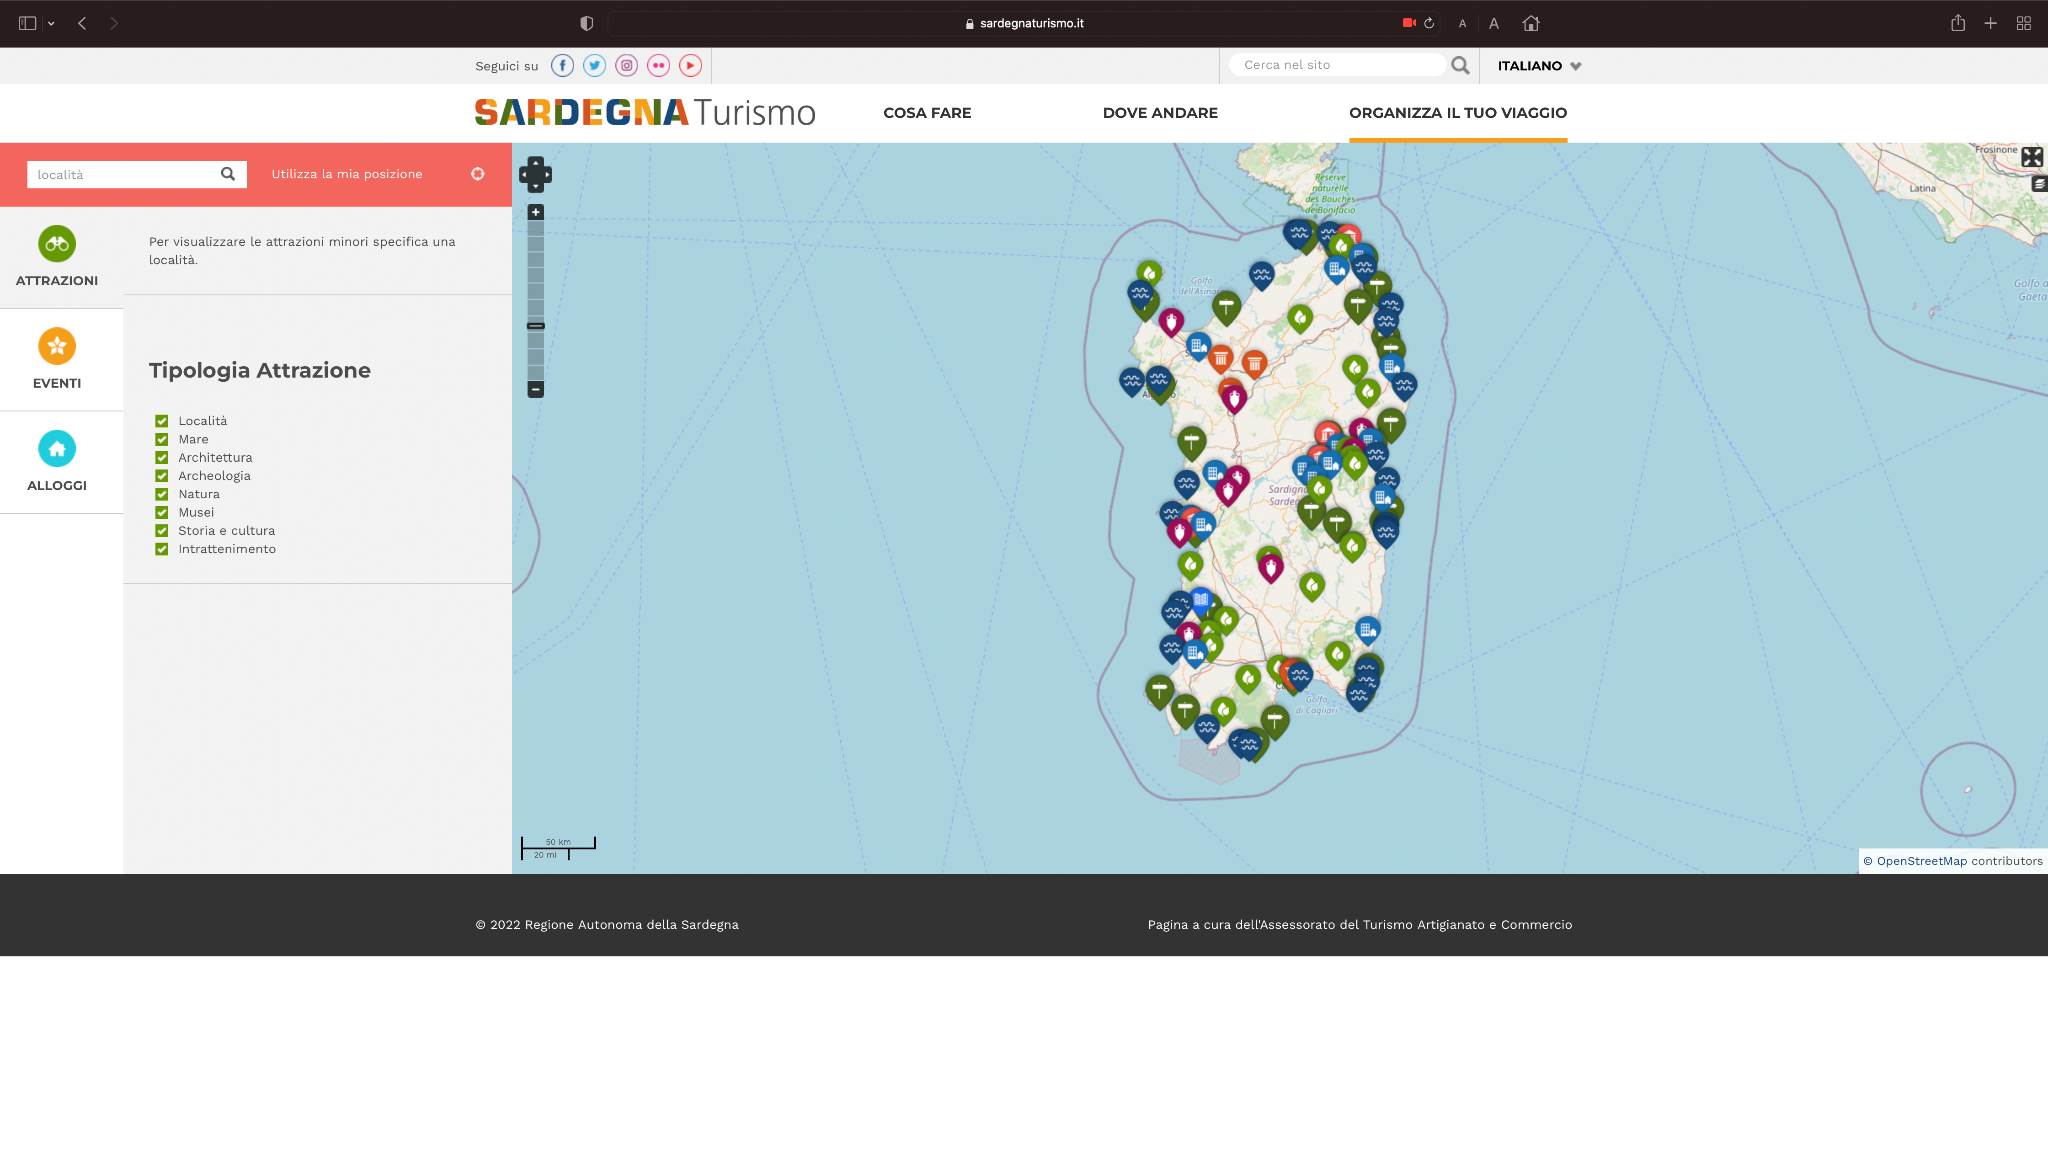Click the map zoom out minus button
The height and width of the screenshot is (1152, 2048).
pyautogui.click(x=536, y=389)
